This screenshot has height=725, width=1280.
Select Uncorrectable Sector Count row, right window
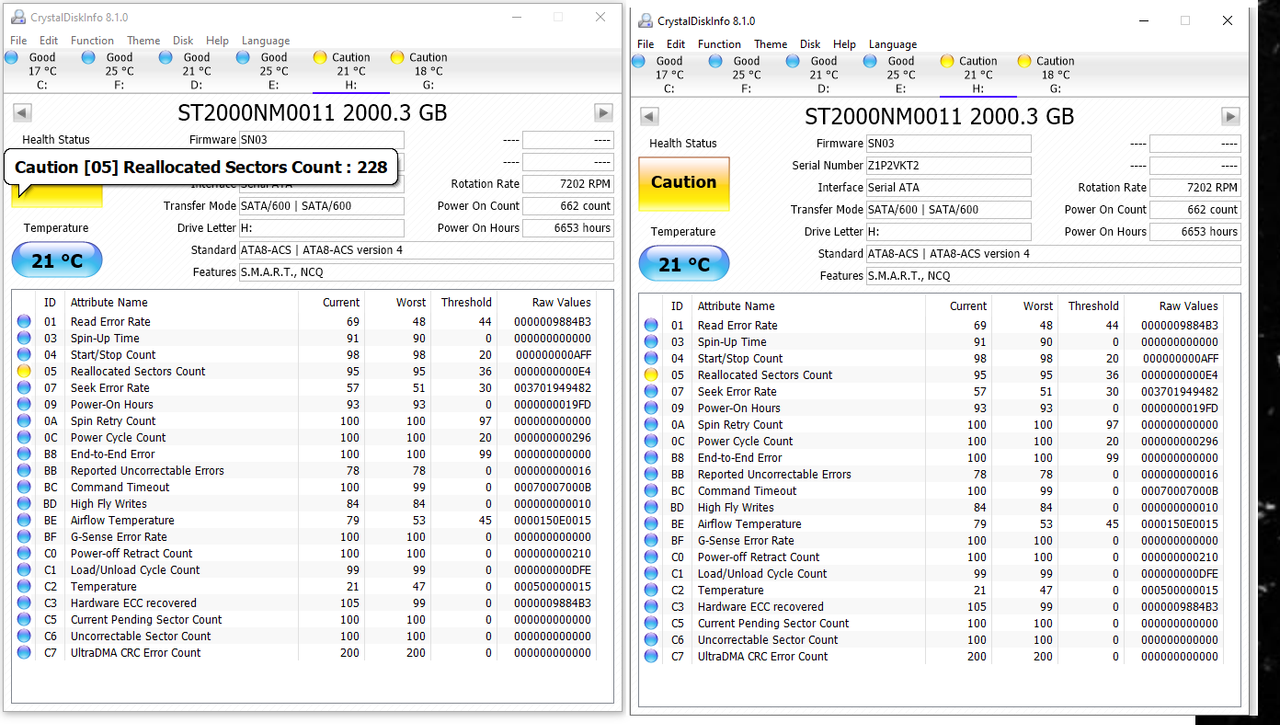931,640
